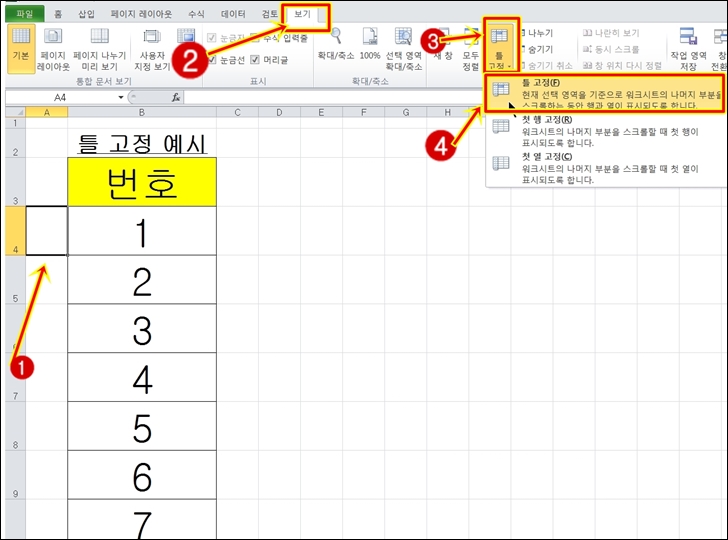Viewport: 728px width, 540px height.
Task: Click the Select All corner button
Action: coord(15,112)
